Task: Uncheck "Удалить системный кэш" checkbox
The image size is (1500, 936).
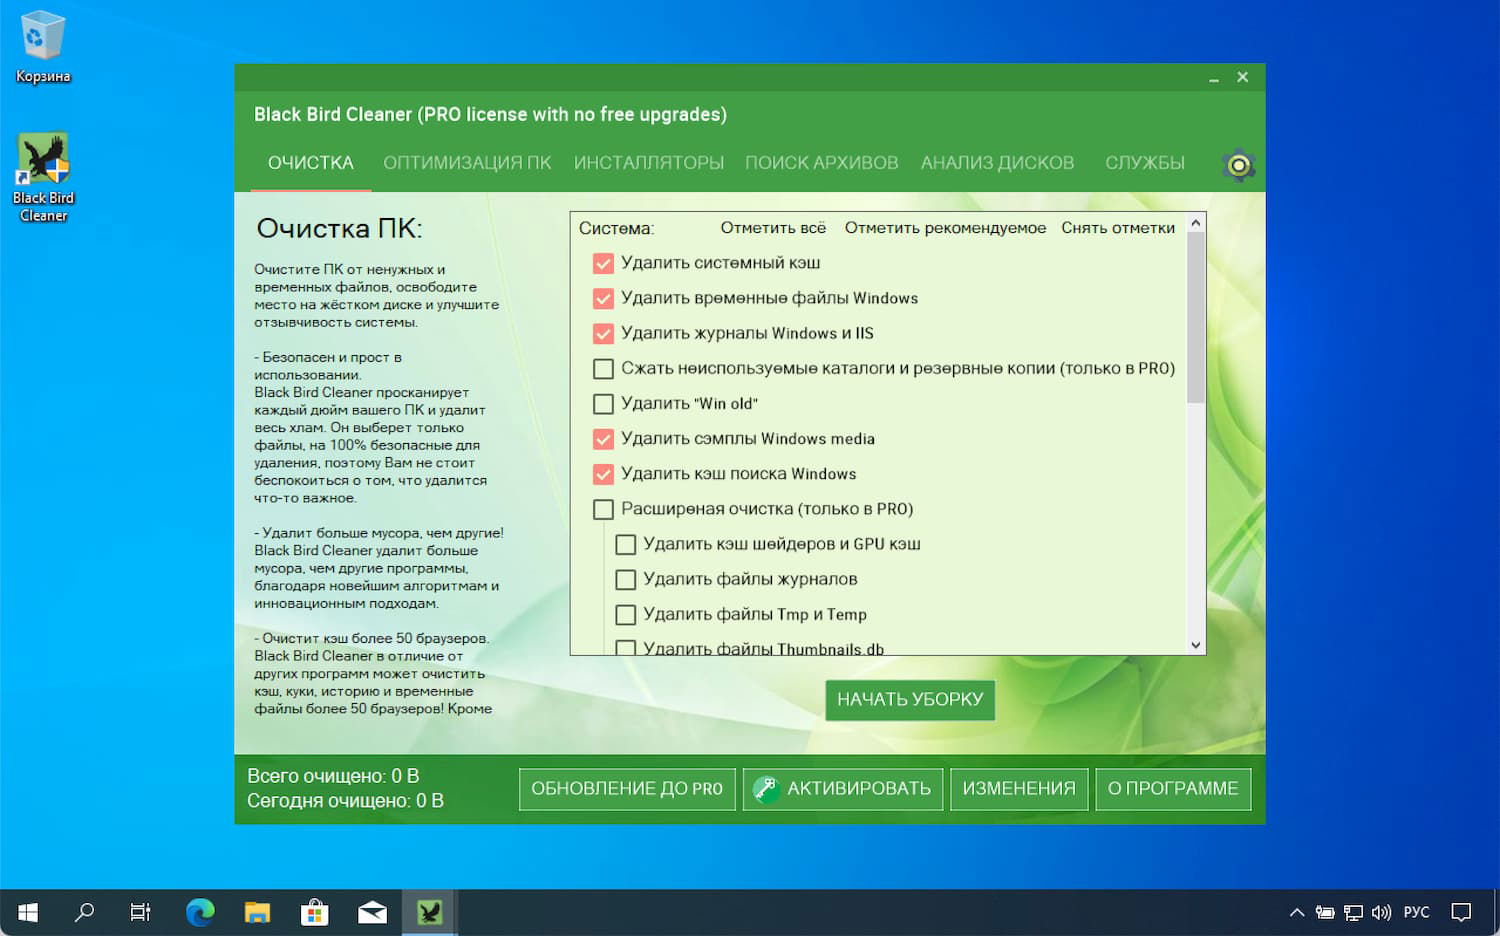Action: [603, 263]
